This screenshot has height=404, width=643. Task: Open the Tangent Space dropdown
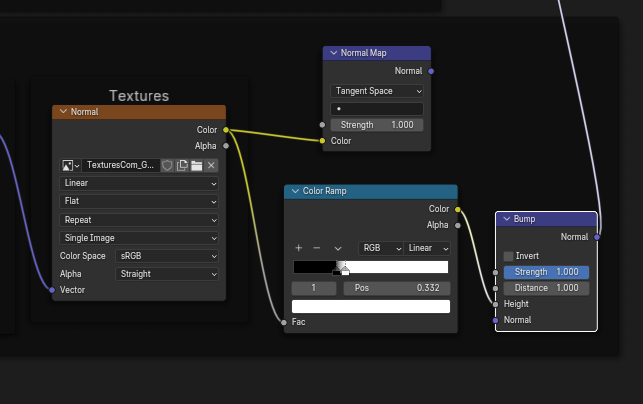click(x=377, y=91)
